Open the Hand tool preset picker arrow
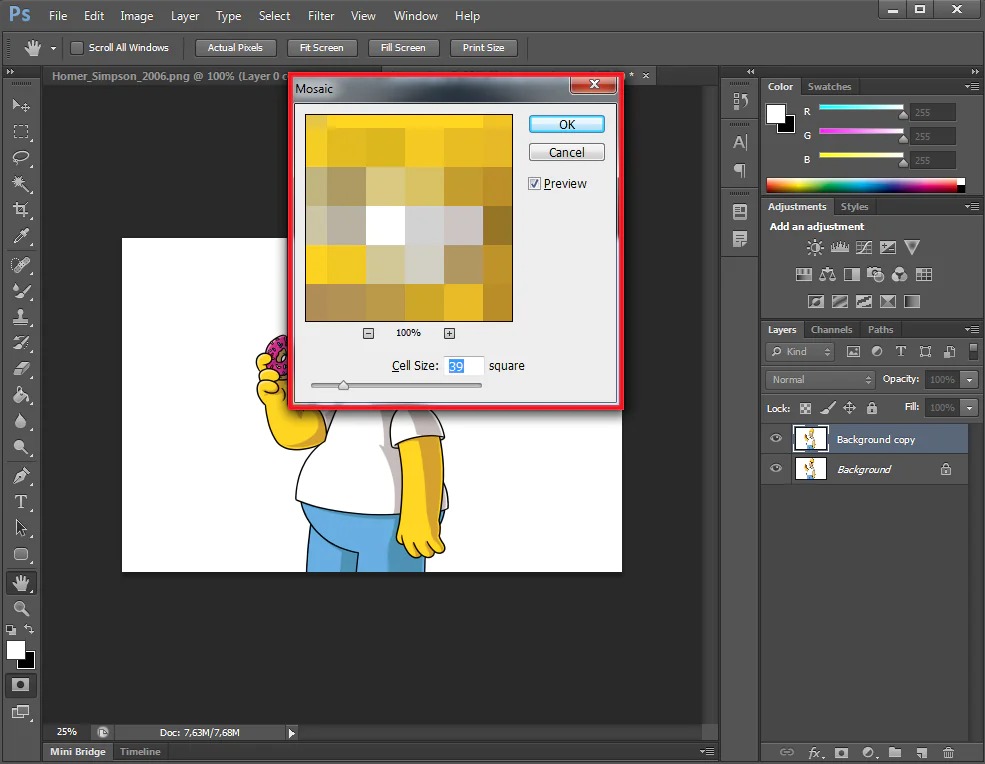985x764 pixels. tap(53, 48)
